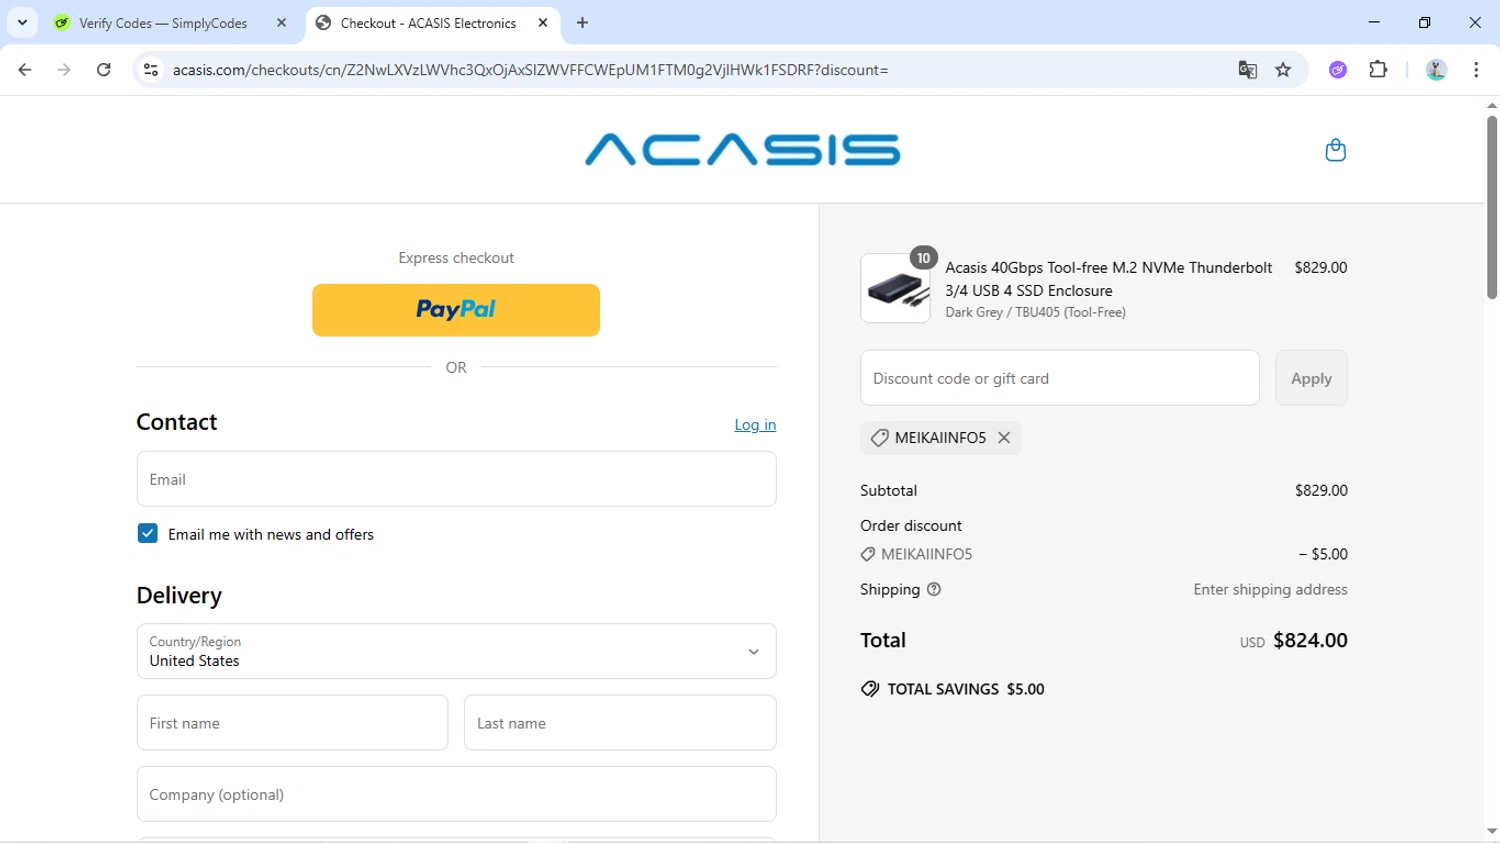Click the shipping help question mark icon
The height and width of the screenshot is (843, 1500).
934,590
